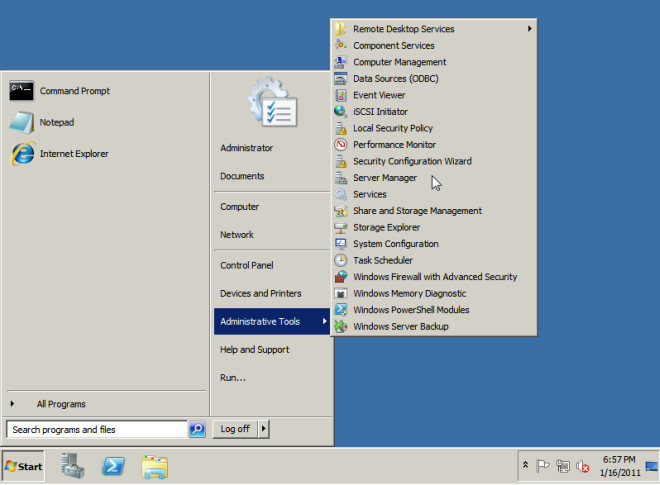The image size is (660, 485).
Task: Click the Windows Memory Diagnostic icon
Action: [341, 293]
